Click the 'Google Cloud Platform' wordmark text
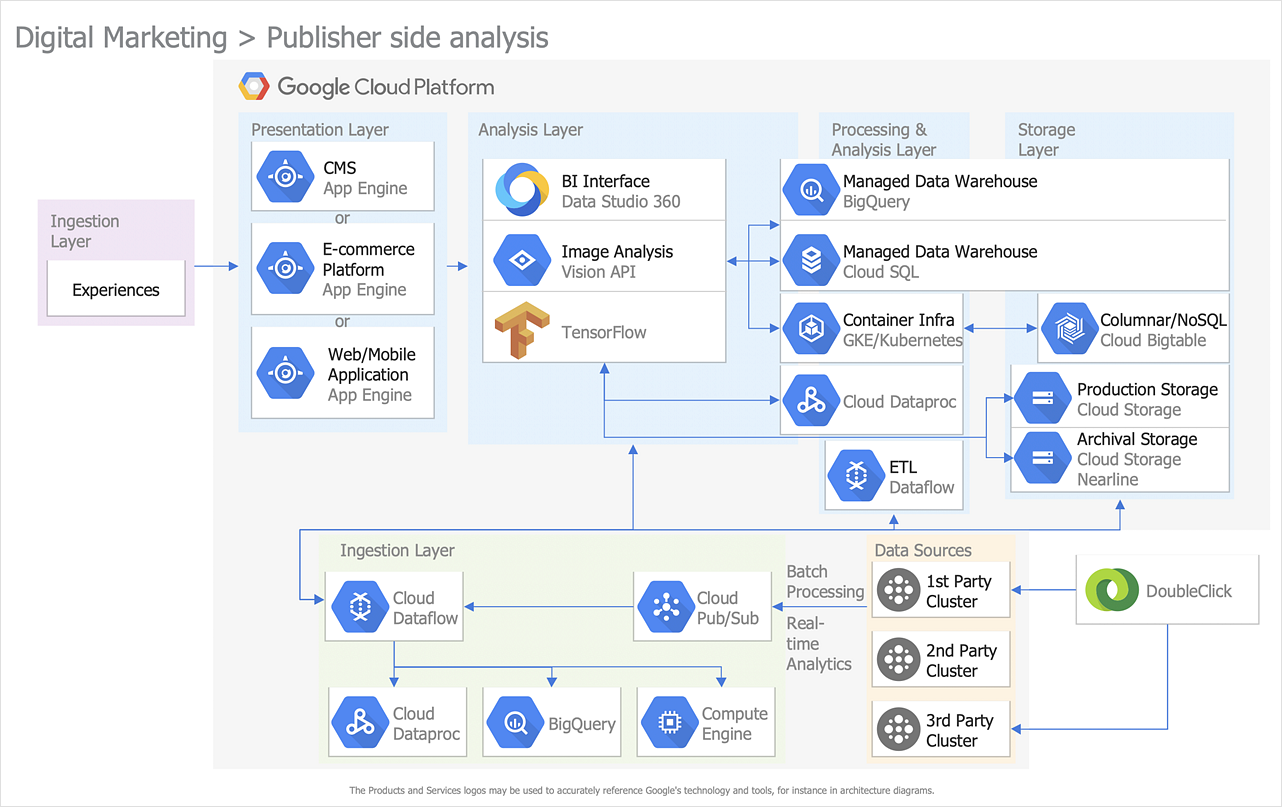The height and width of the screenshot is (807, 1282). [x=386, y=87]
